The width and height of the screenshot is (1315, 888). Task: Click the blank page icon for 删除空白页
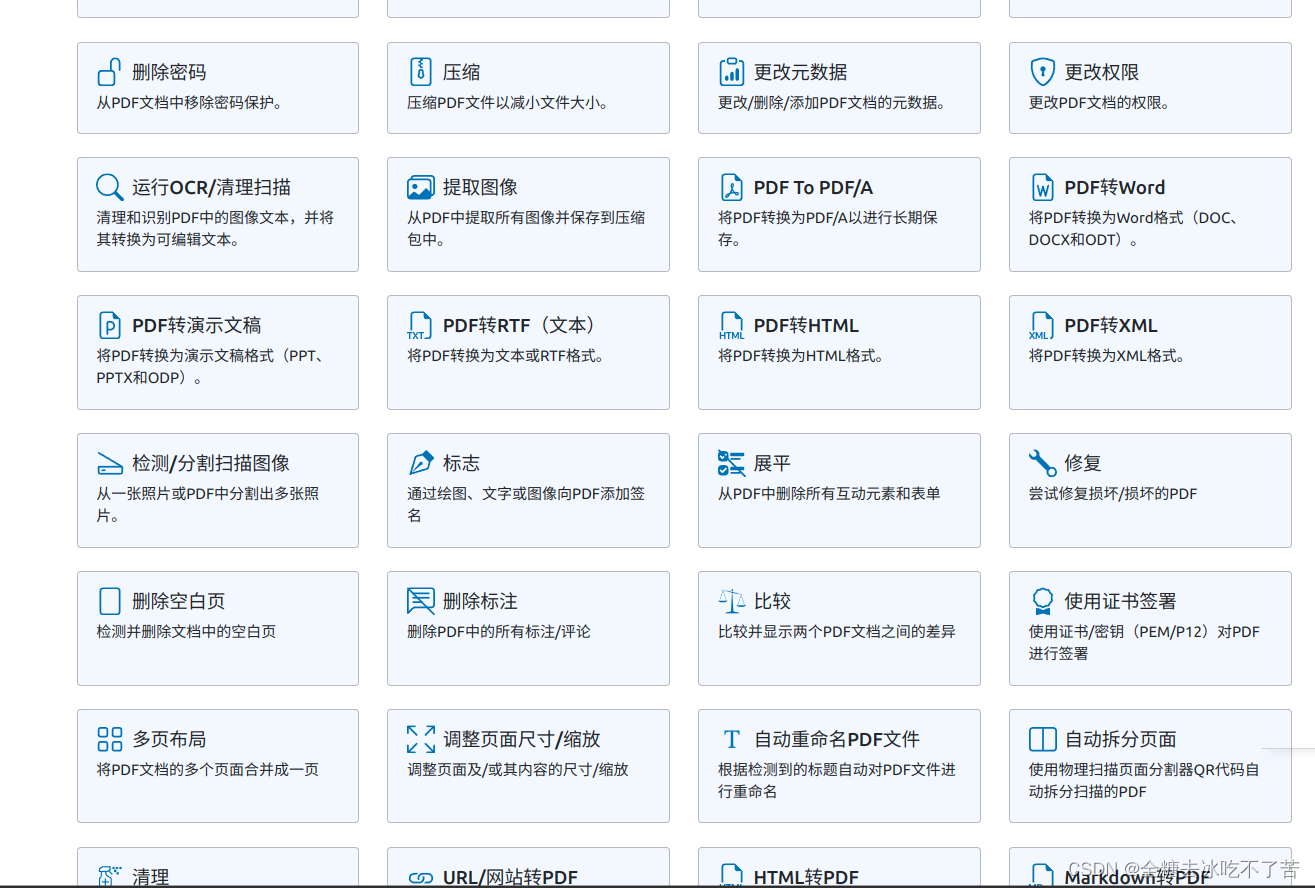[109, 601]
